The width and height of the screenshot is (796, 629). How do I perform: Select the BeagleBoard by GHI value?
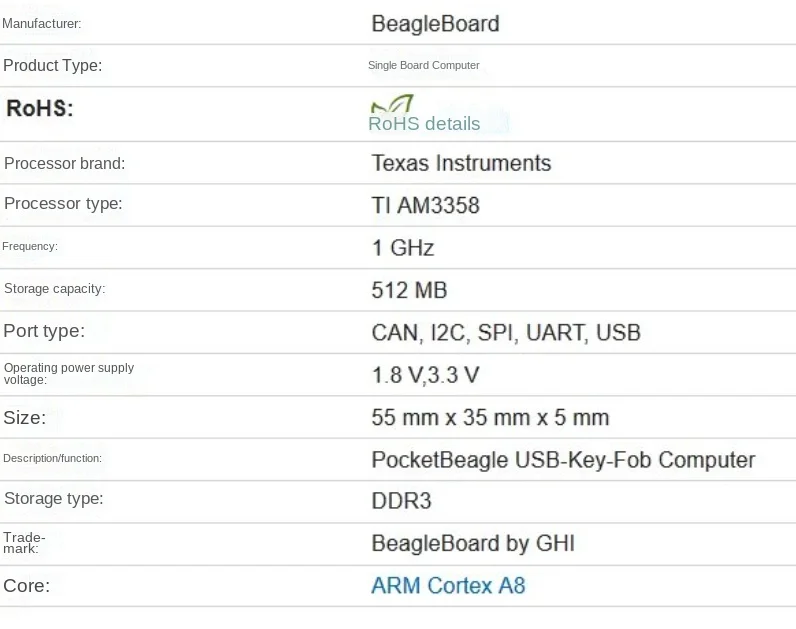[473, 543]
